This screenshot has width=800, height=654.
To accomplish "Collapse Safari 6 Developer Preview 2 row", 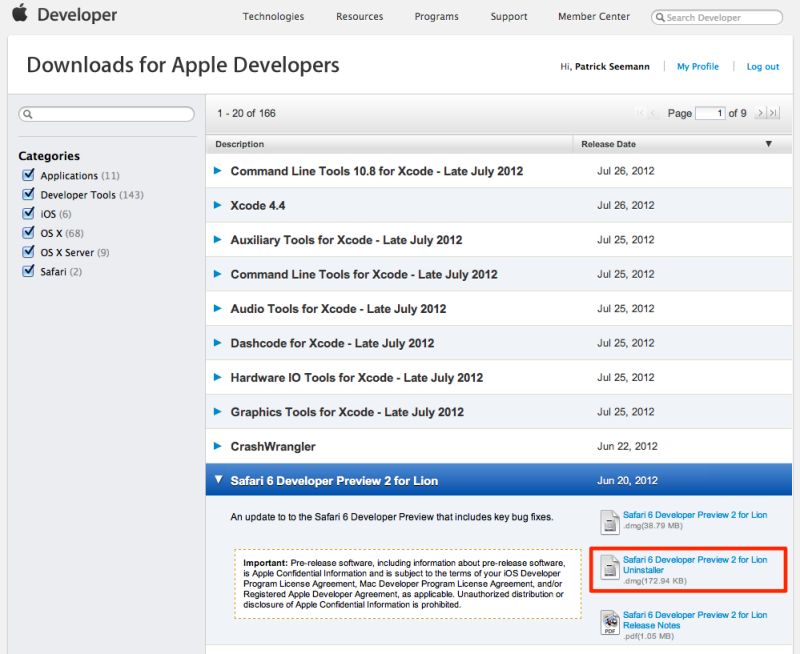I will 218,480.
